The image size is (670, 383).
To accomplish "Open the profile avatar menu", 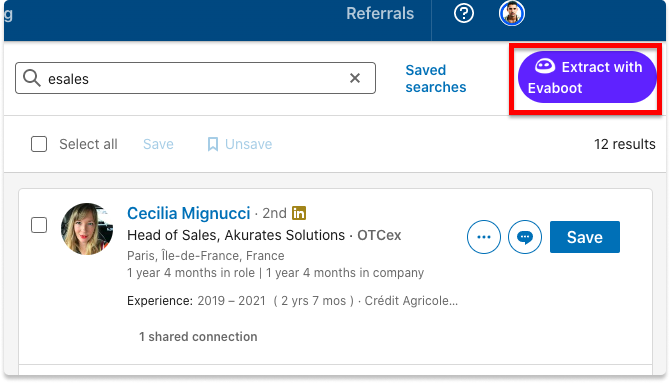I will (511, 13).
